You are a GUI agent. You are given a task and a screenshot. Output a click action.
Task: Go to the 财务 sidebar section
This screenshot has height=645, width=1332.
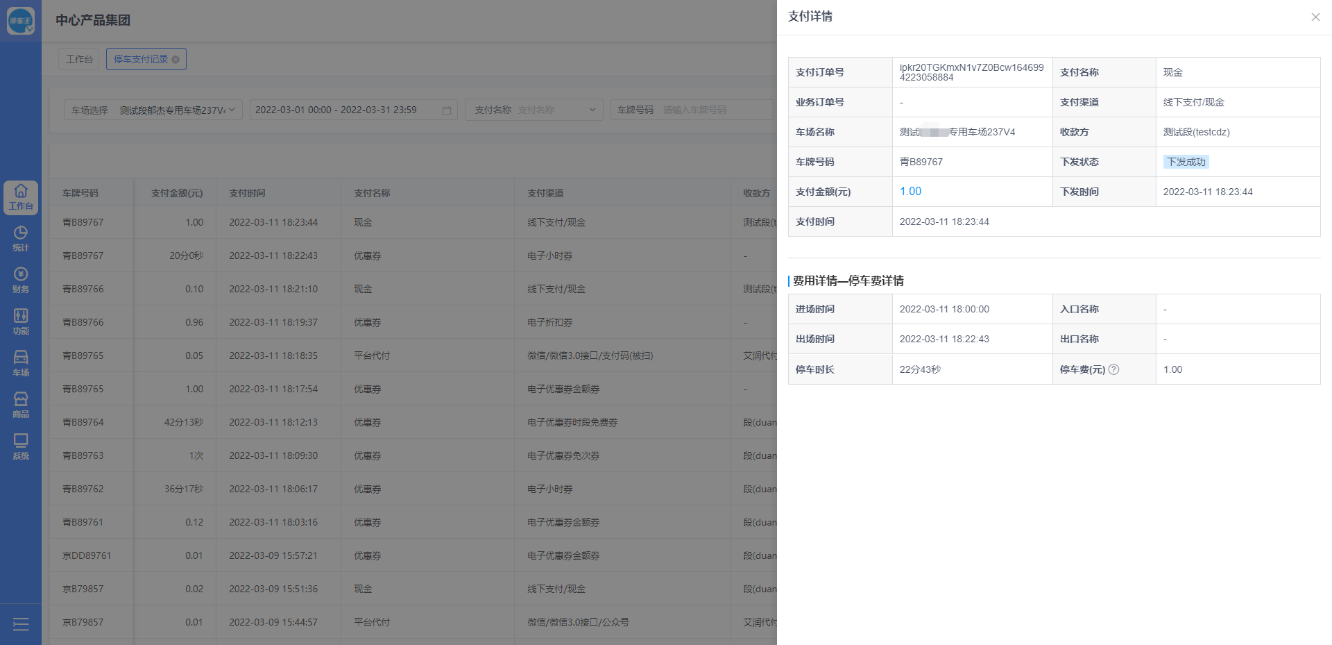(21, 280)
